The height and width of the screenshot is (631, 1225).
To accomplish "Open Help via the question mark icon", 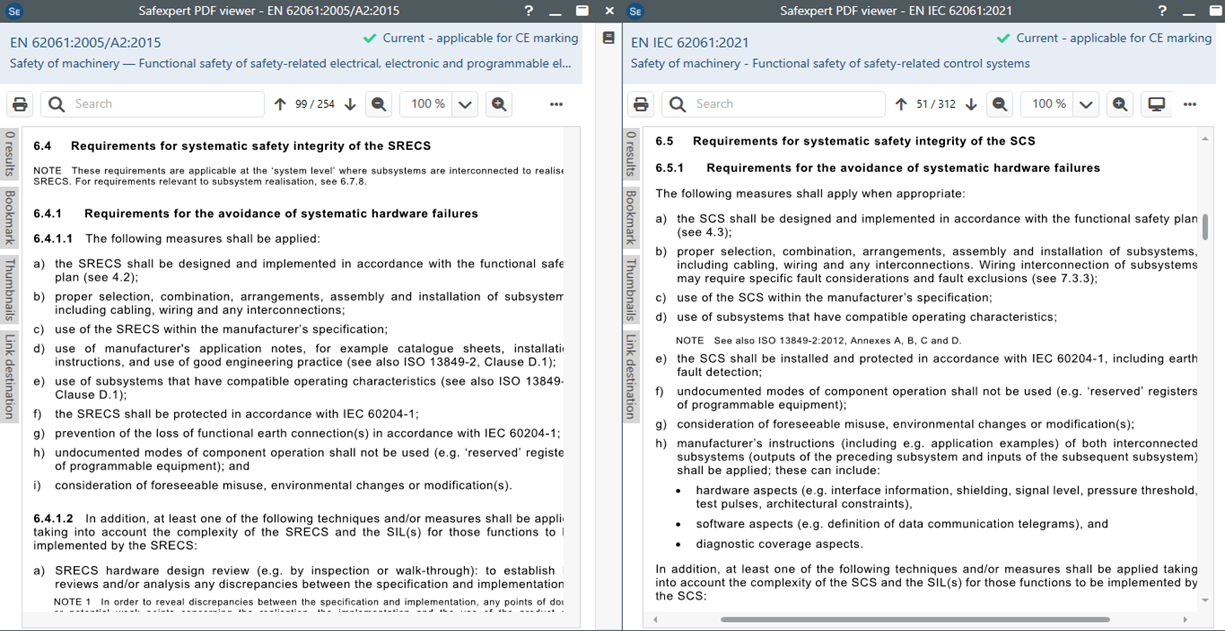I will [528, 11].
